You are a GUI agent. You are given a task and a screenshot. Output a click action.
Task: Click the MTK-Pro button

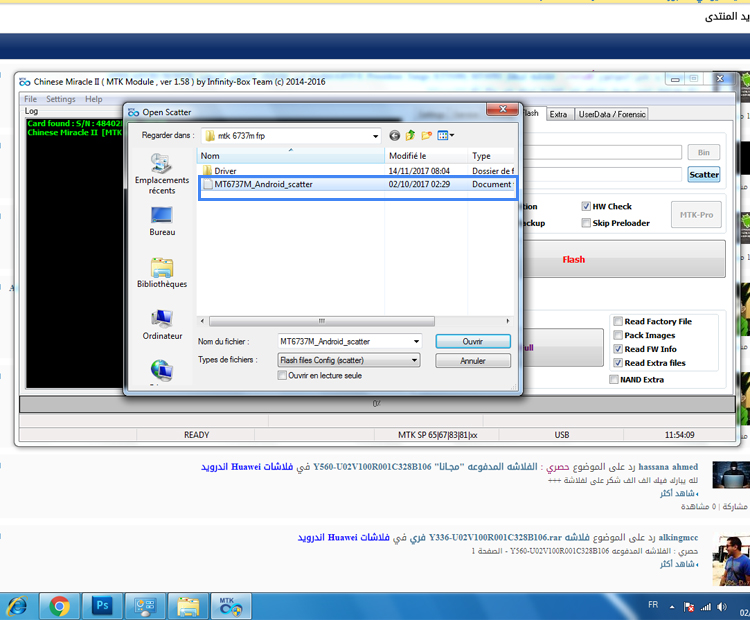[696, 215]
